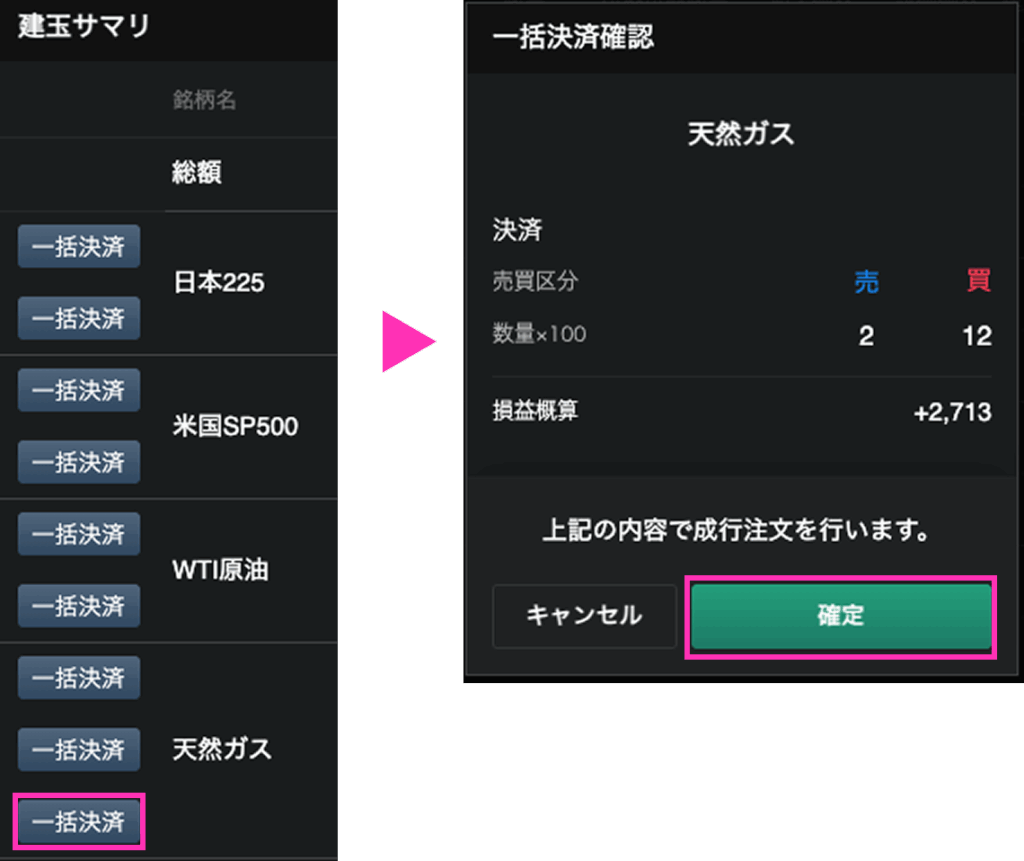
Task: Click the WTI原油 instrument name
Action: [x=220, y=570]
